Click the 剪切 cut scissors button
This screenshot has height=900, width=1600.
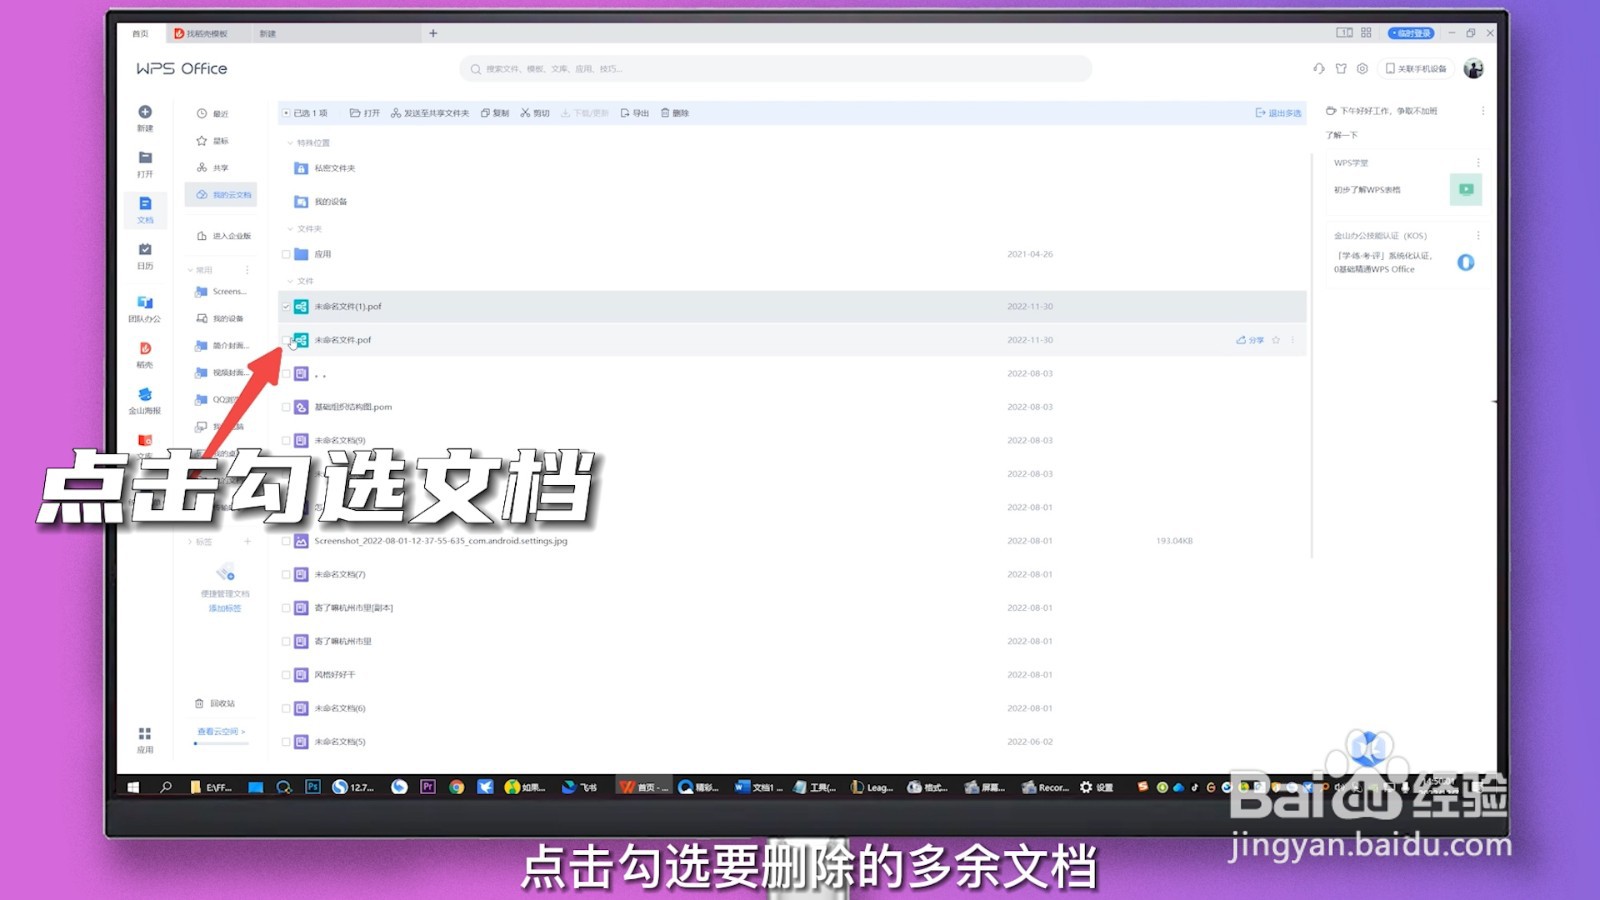pyautogui.click(x=535, y=113)
